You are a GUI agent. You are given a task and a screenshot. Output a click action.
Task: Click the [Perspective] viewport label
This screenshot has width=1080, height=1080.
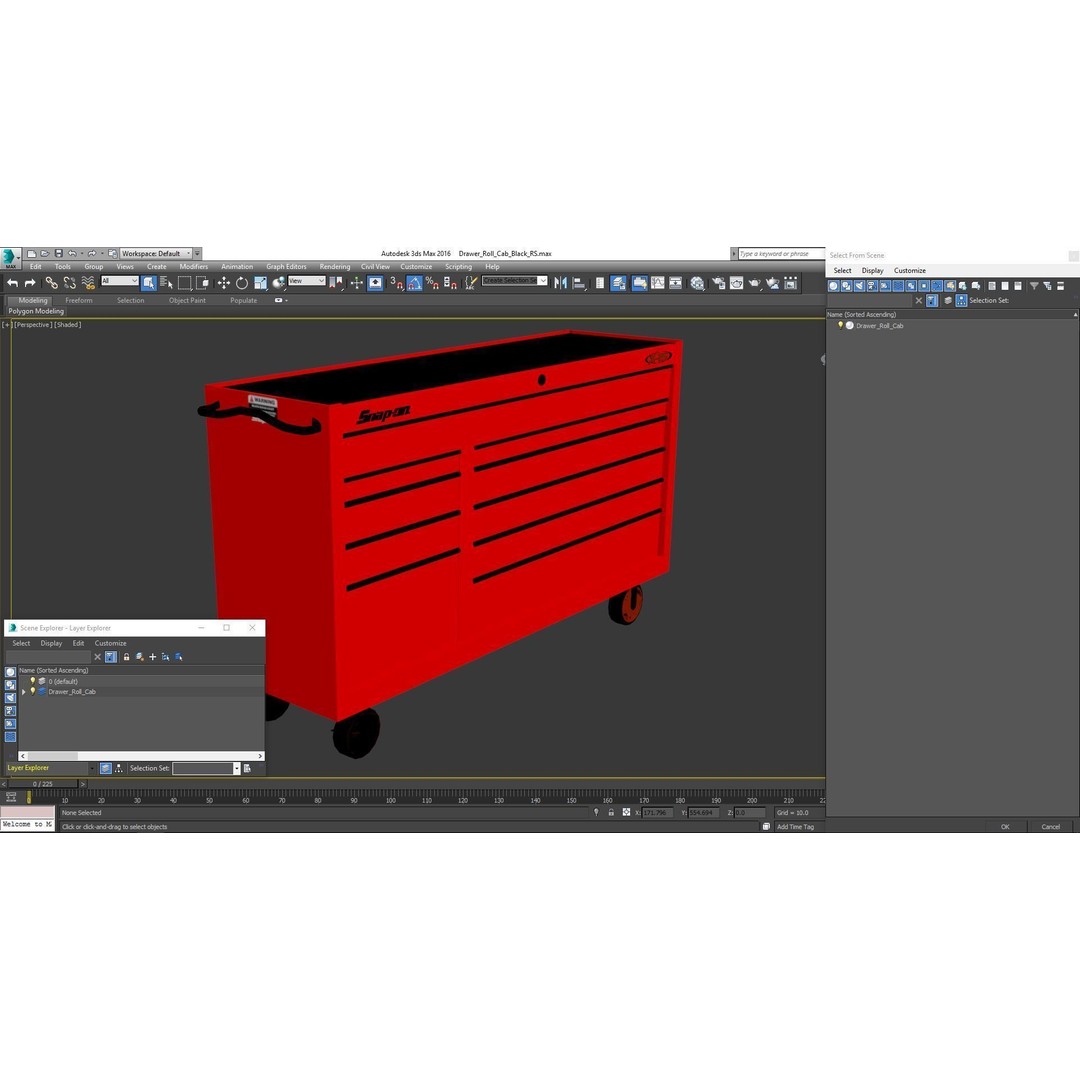[32, 324]
